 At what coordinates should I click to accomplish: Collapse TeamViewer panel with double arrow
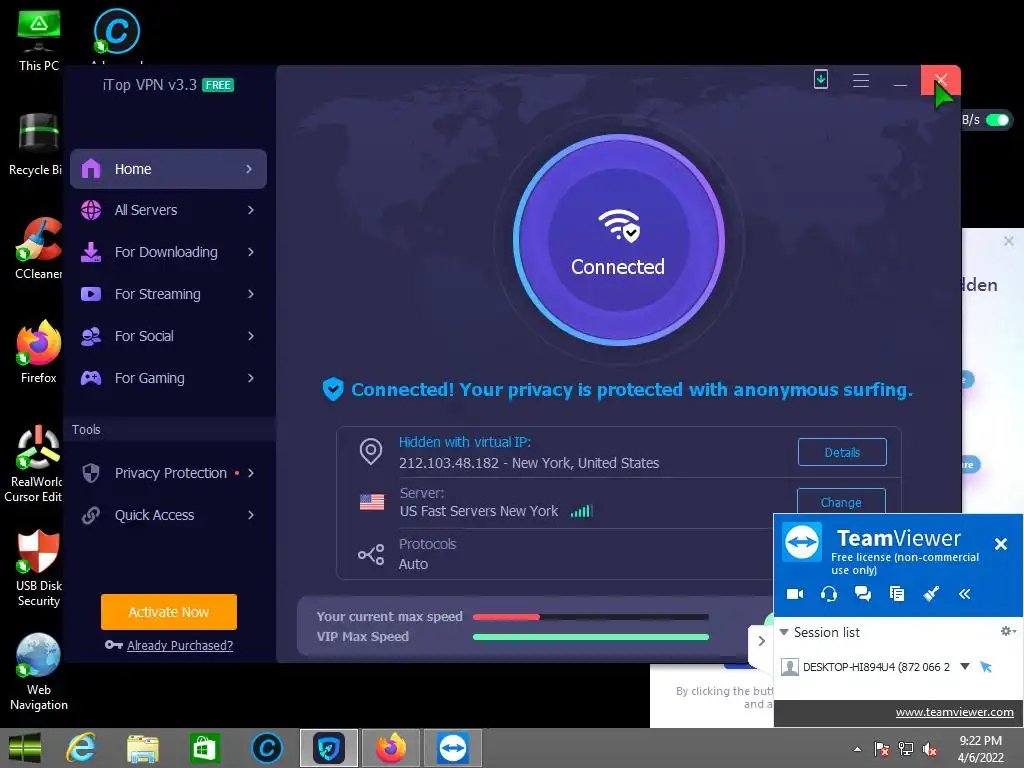[x=965, y=594]
